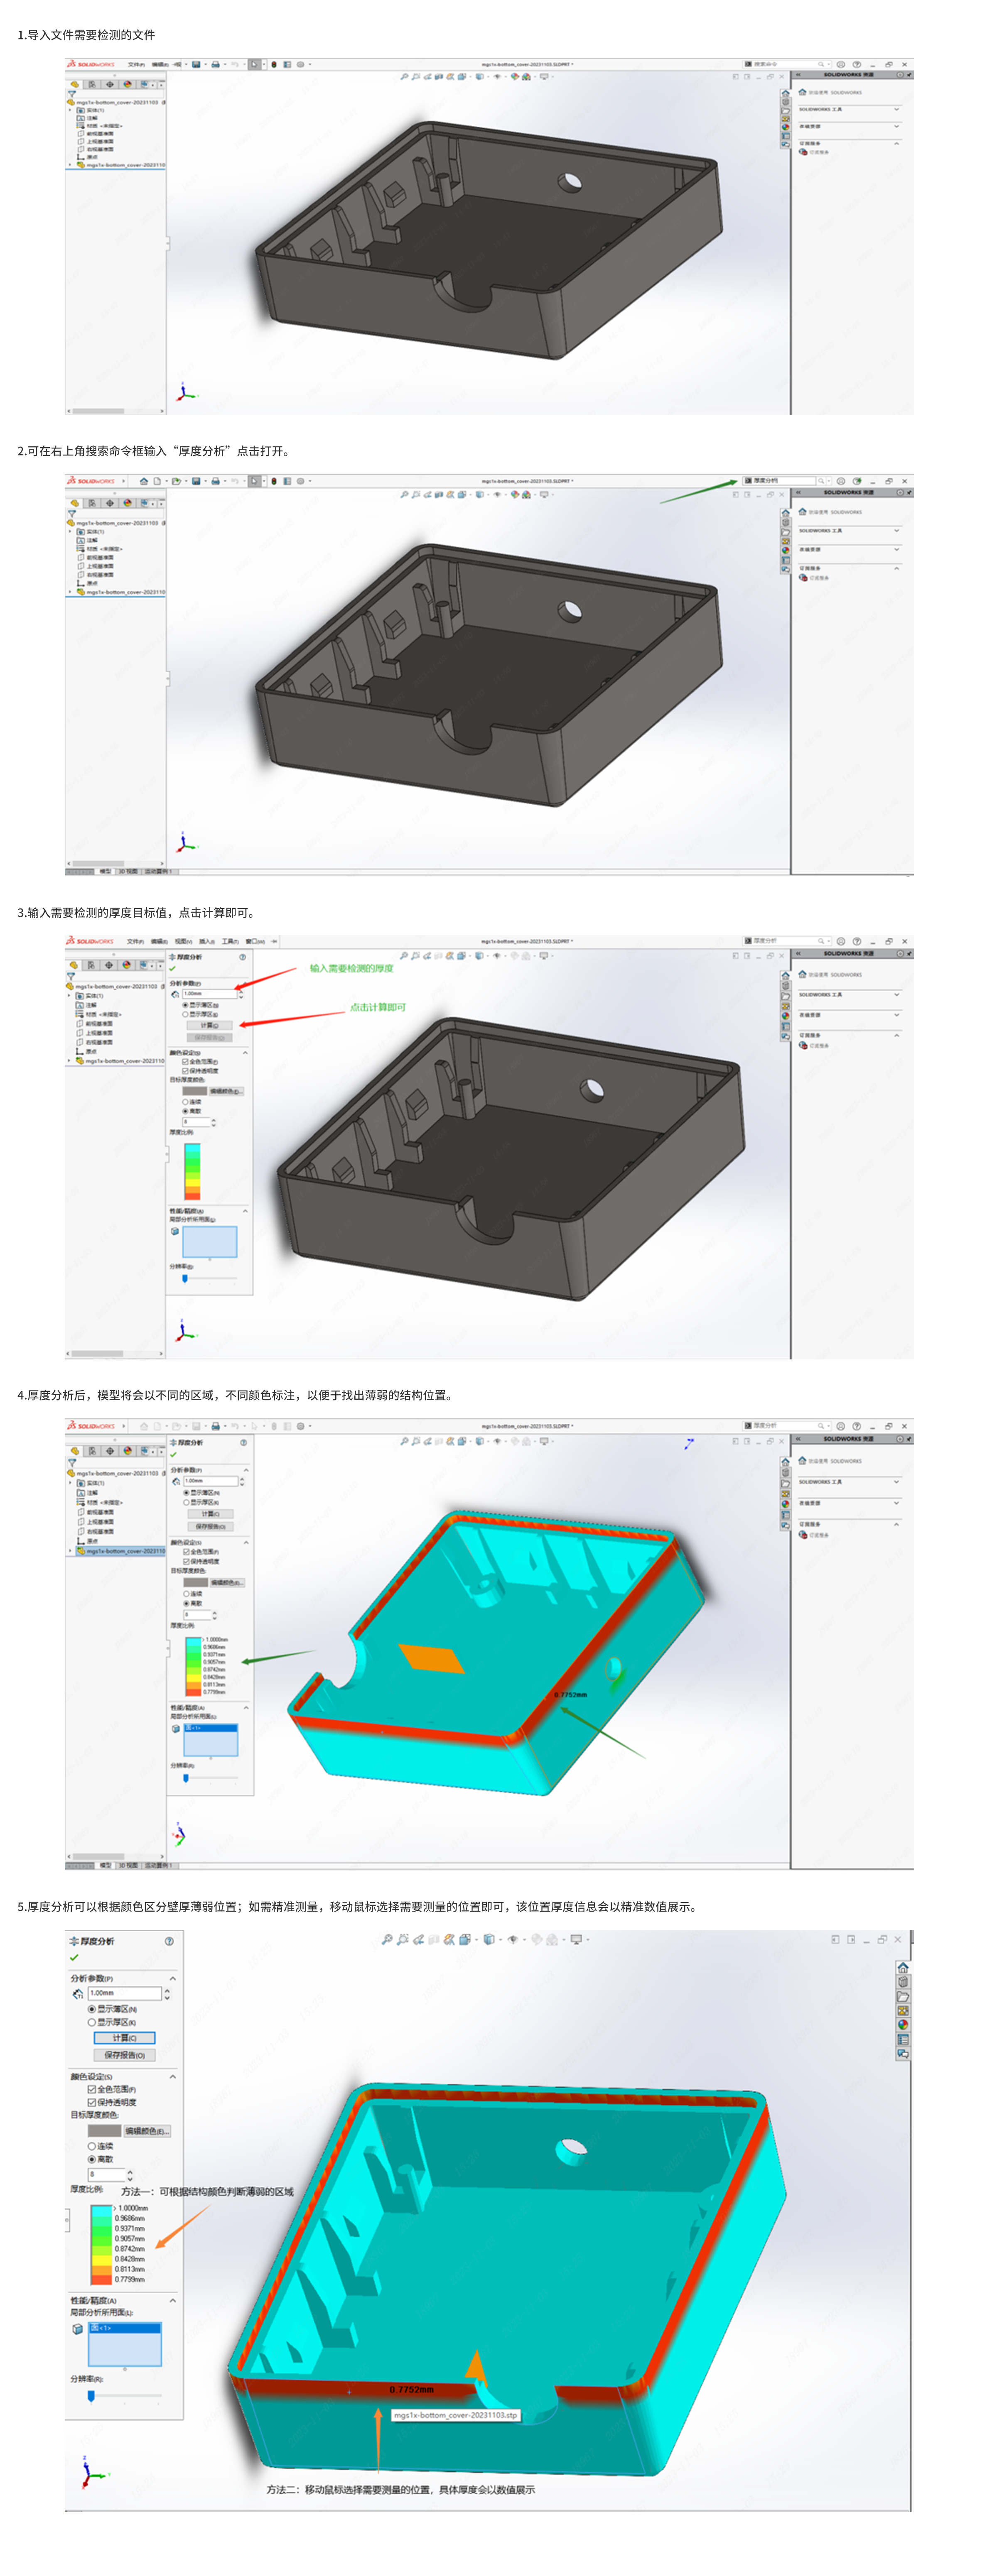Collapse the 颜色设定 section in step 5 panel

[173, 2076]
